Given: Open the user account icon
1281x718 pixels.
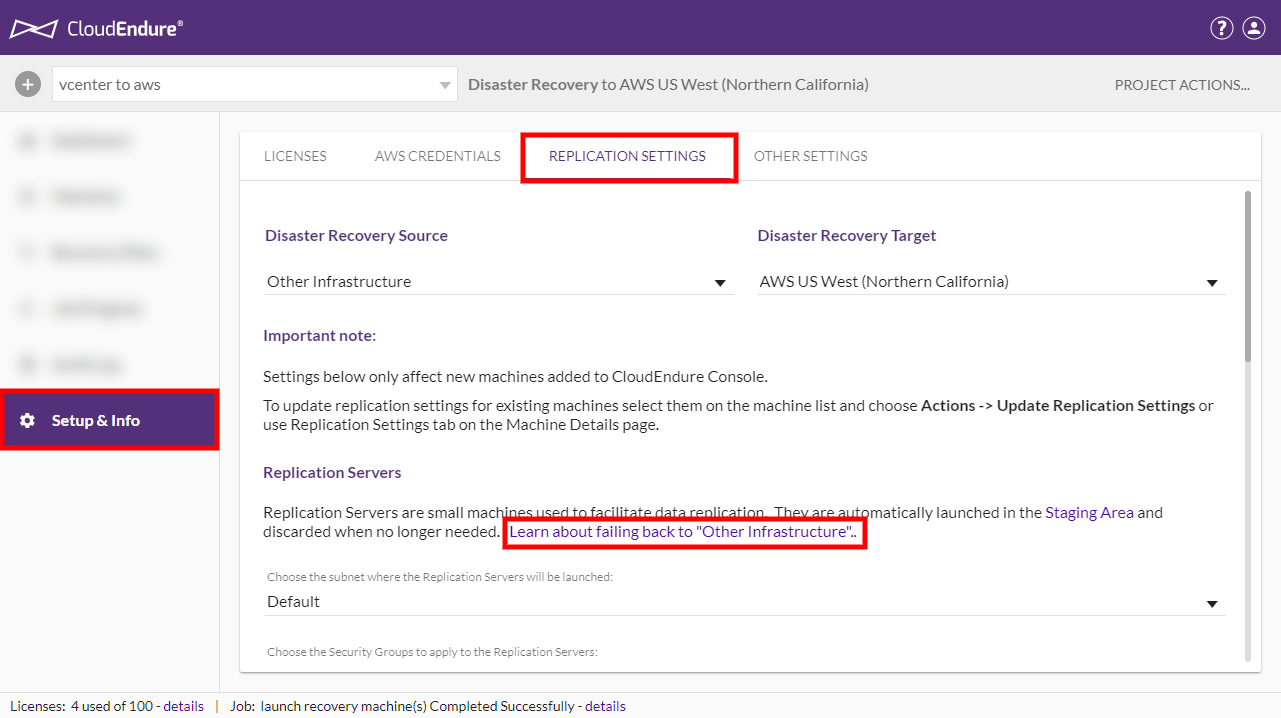Looking at the screenshot, I should [x=1254, y=28].
